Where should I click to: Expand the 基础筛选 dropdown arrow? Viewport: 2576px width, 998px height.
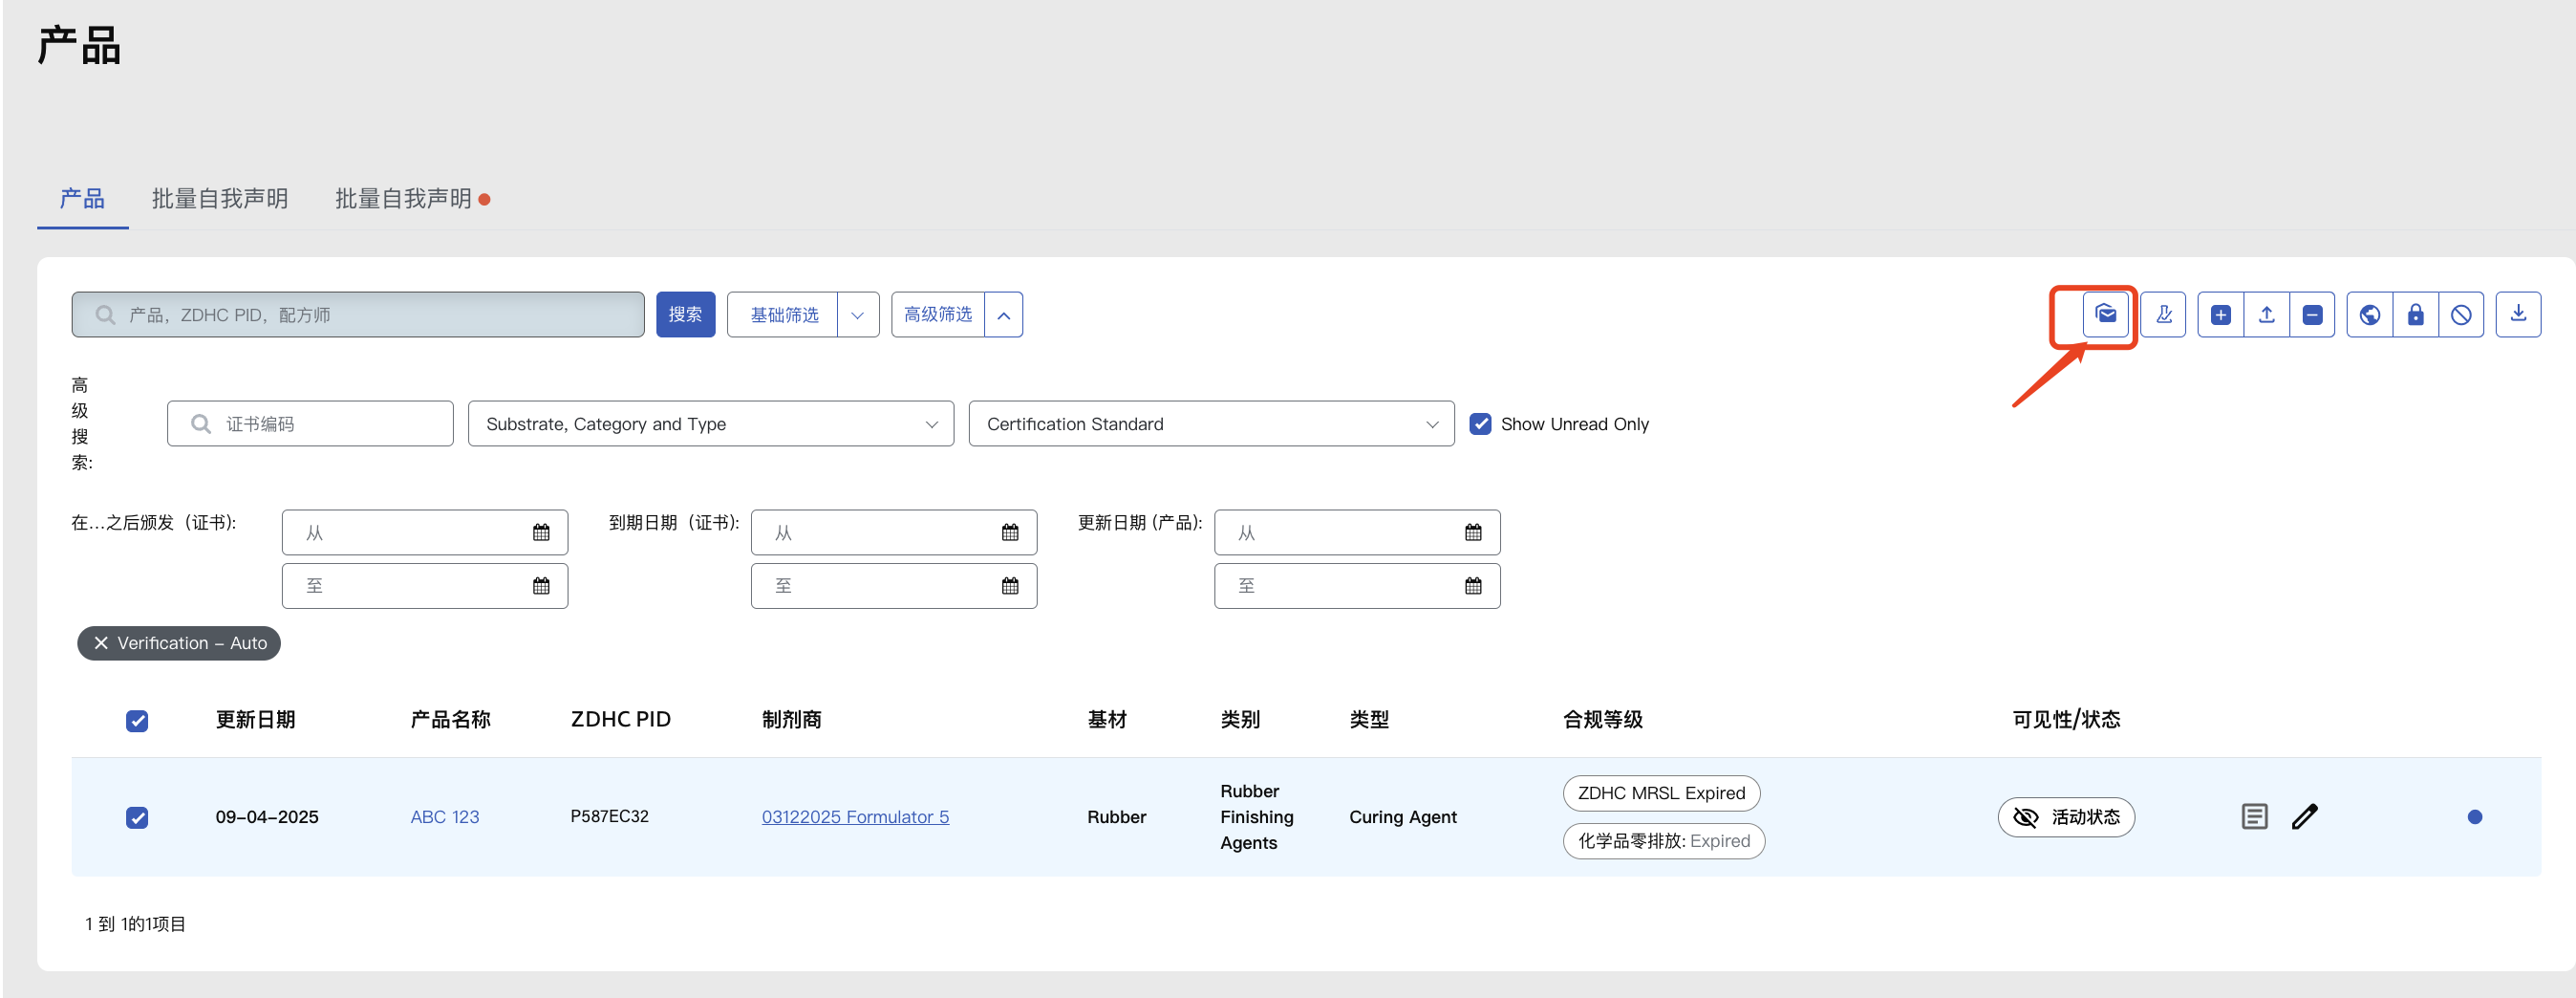tap(857, 315)
